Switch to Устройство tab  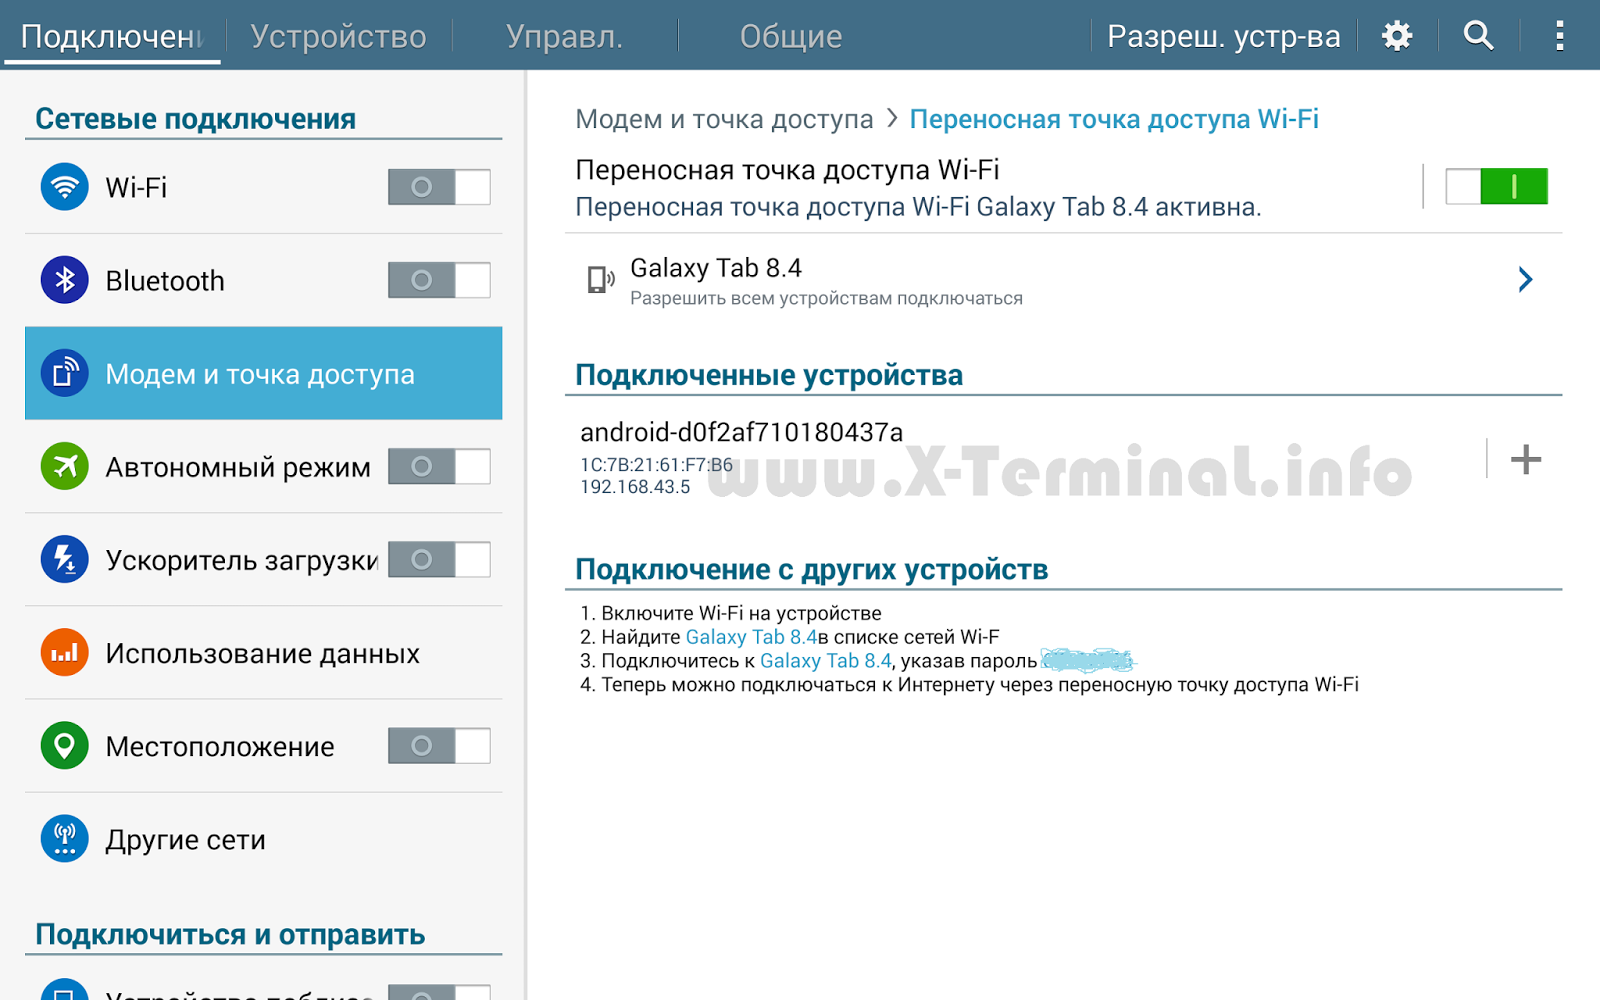coord(338,36)
